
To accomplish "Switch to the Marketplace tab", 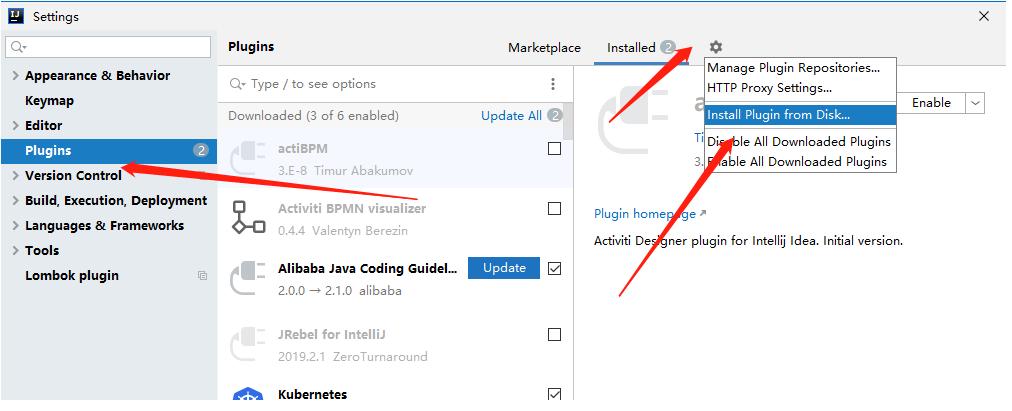I will pos(544,48).
